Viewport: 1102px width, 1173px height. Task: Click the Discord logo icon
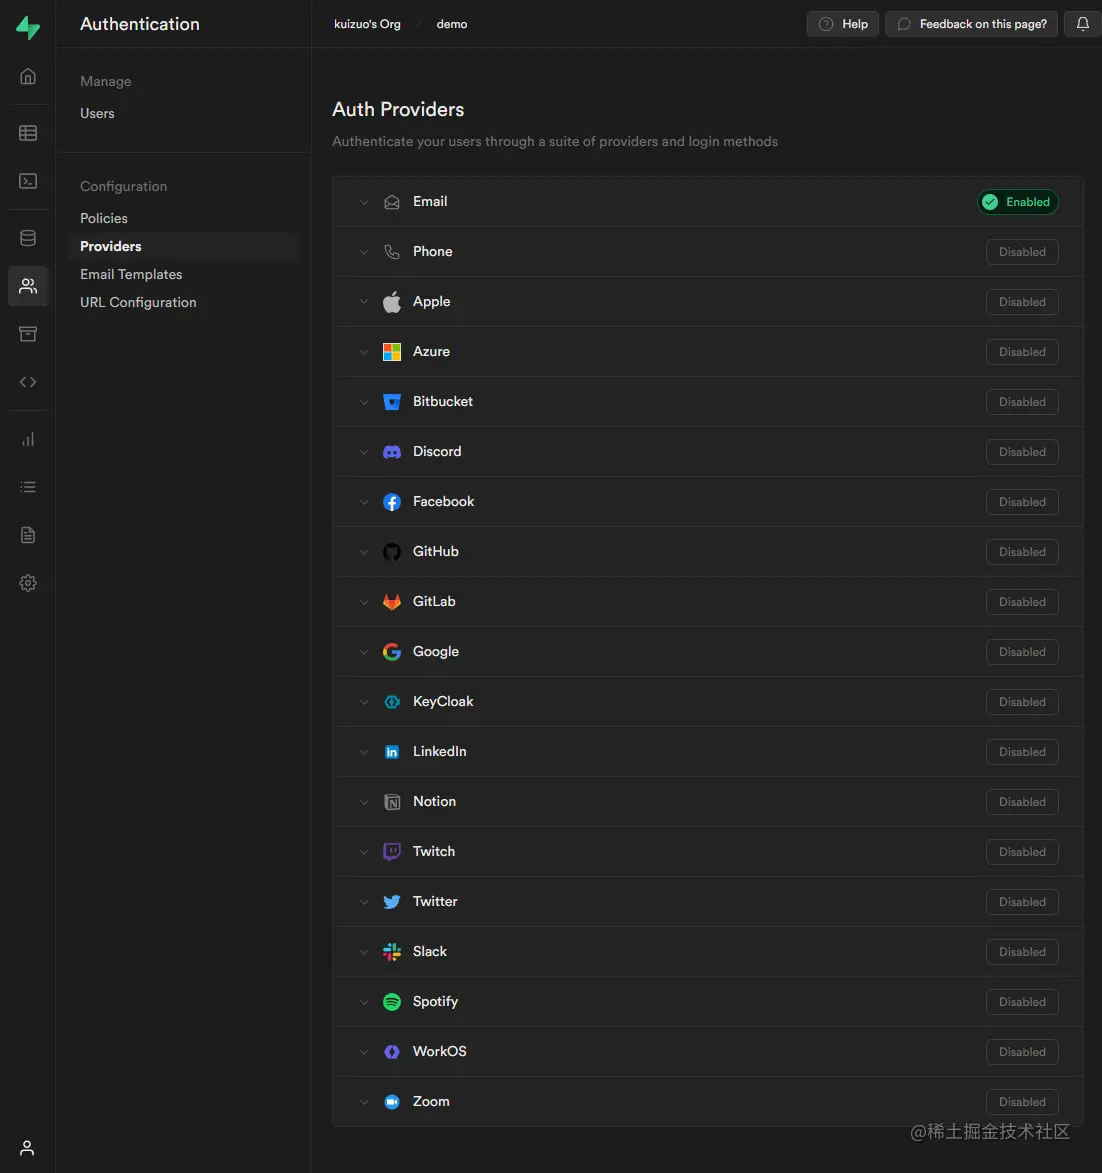[x=392, y=452]
